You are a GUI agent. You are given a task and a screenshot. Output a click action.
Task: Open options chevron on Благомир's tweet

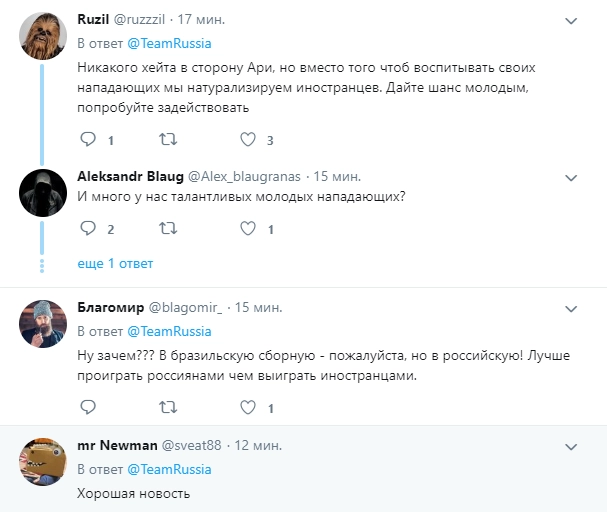pos(572,306)
